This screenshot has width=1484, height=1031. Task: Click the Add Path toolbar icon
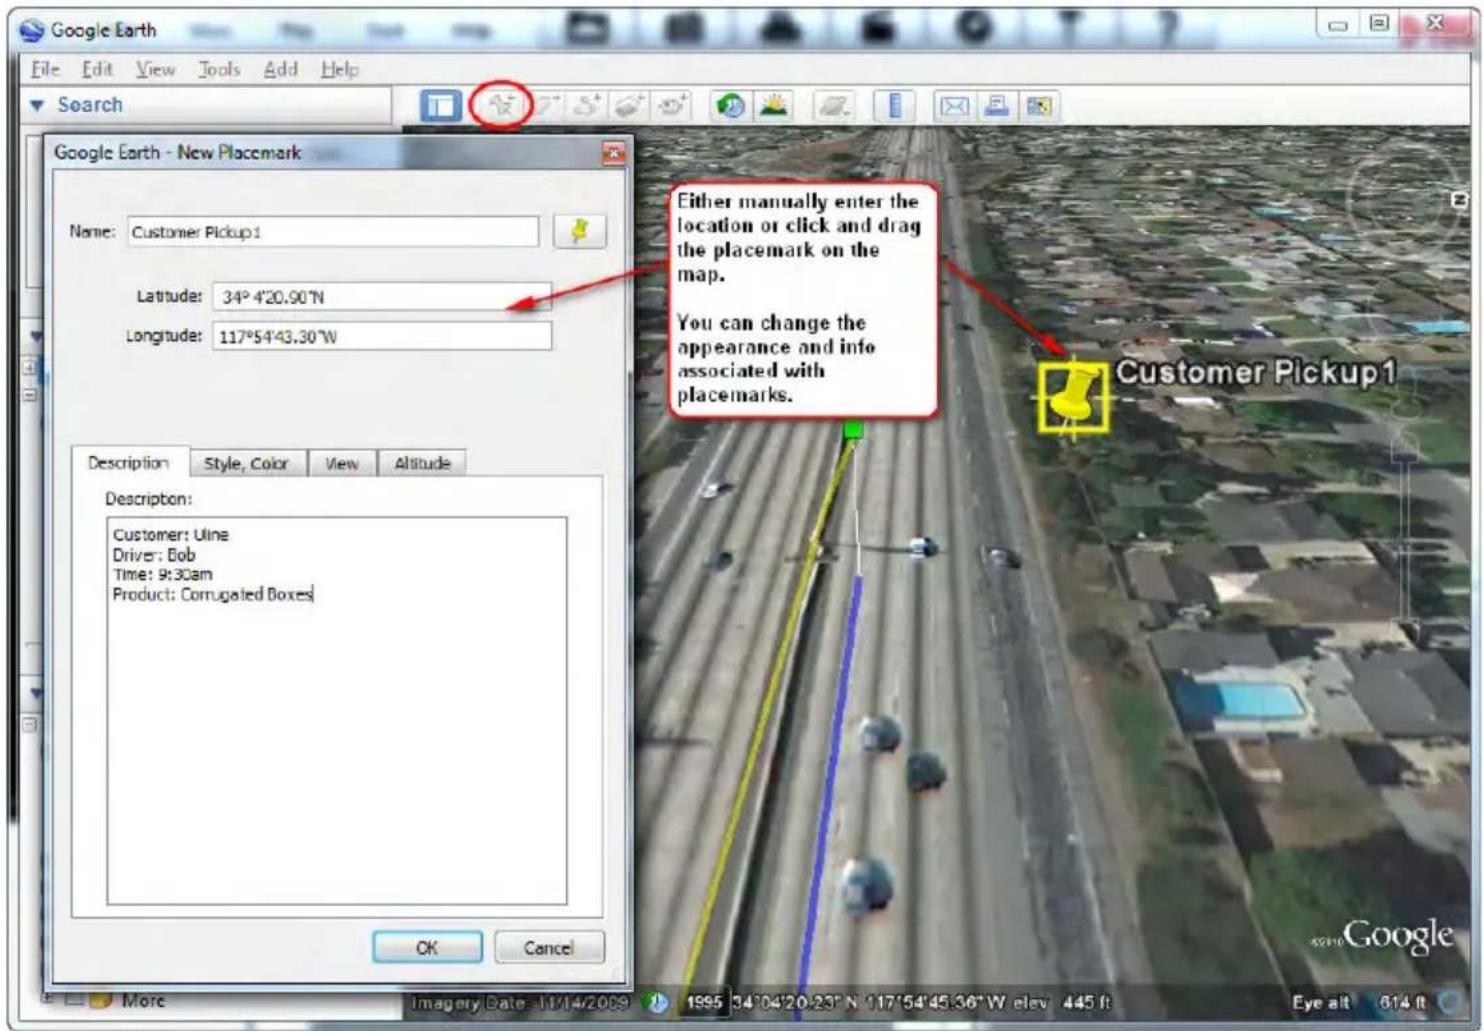[x=587, y=105]
